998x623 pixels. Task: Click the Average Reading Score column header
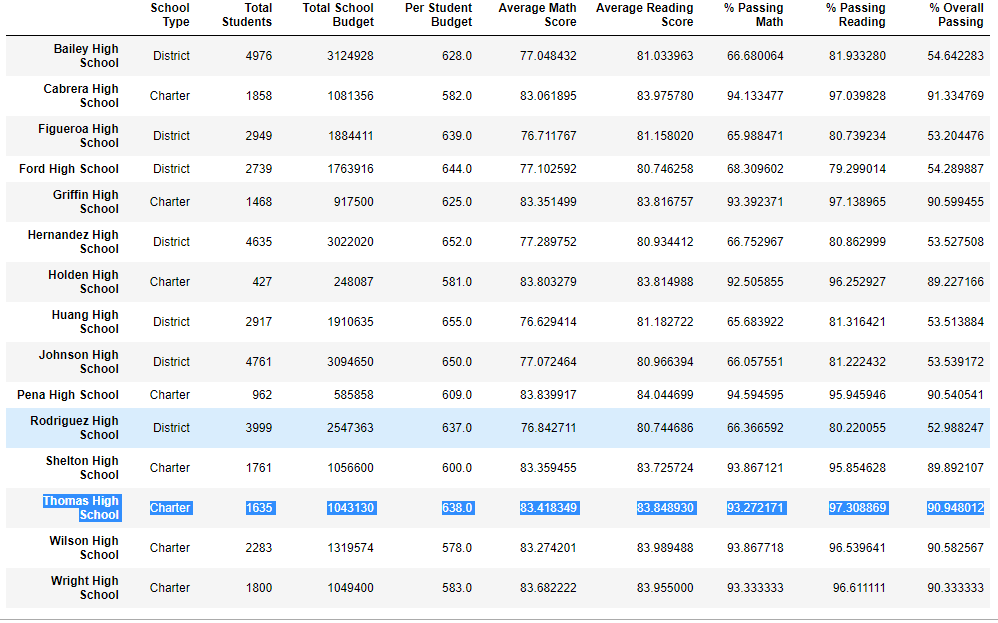645,15
